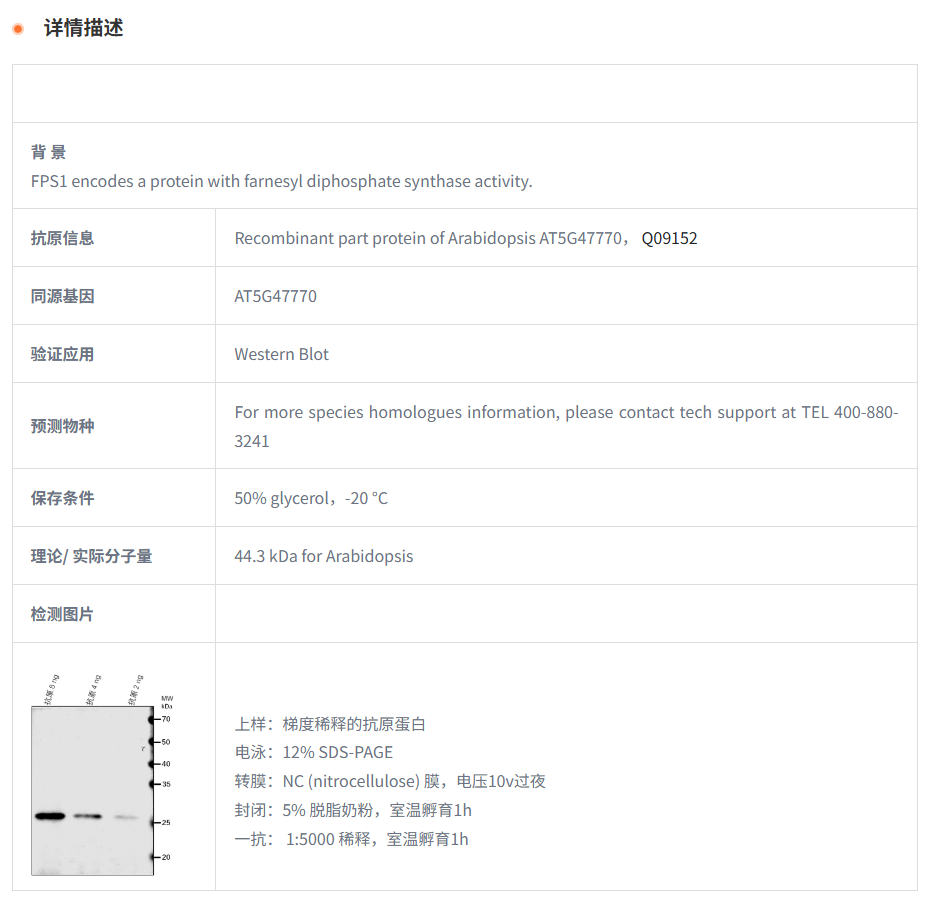Viewport: 930px width, 918px height.
Task: Click the 12% SDS-PAGE electrophoresis line
Action: click(314, 752)
